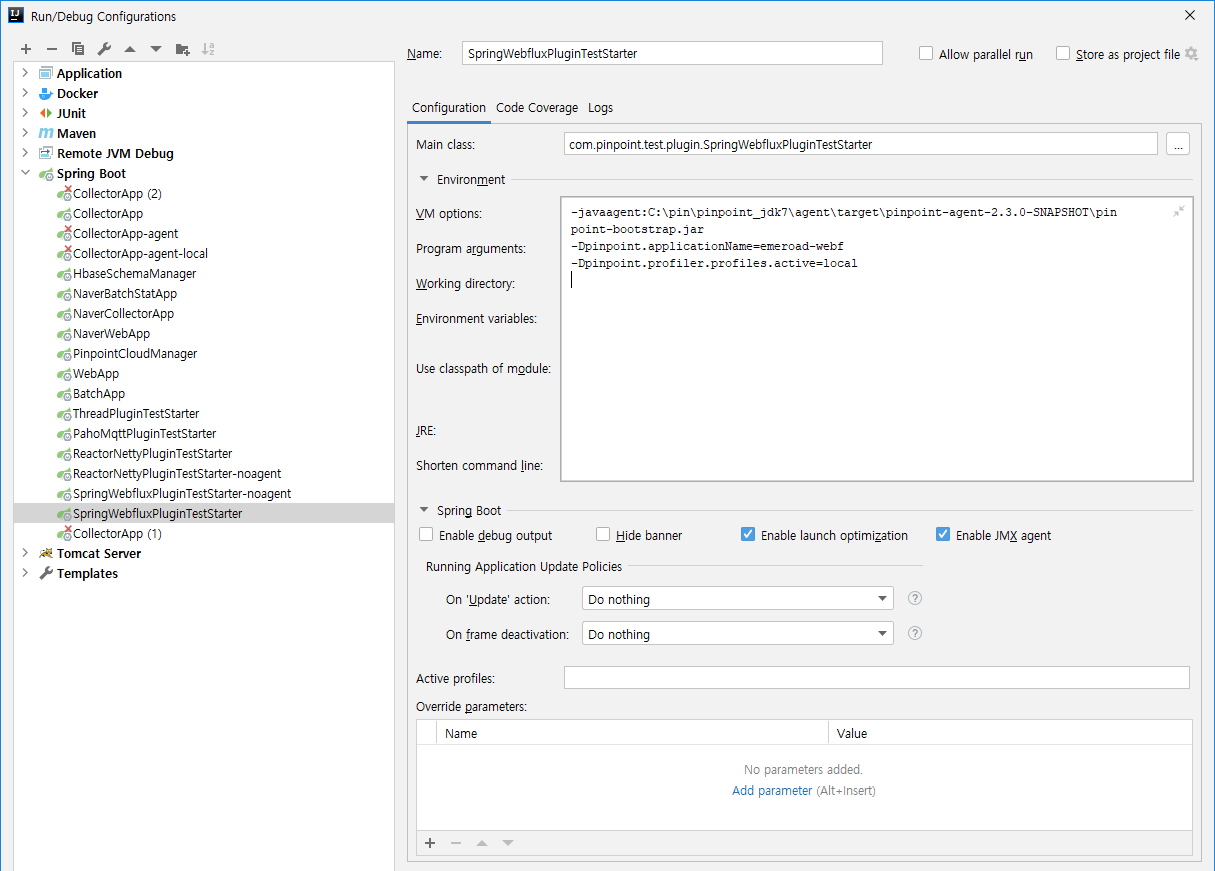Sort configurations with the sort icon
1215x871 pixels.
click(210, 48)
